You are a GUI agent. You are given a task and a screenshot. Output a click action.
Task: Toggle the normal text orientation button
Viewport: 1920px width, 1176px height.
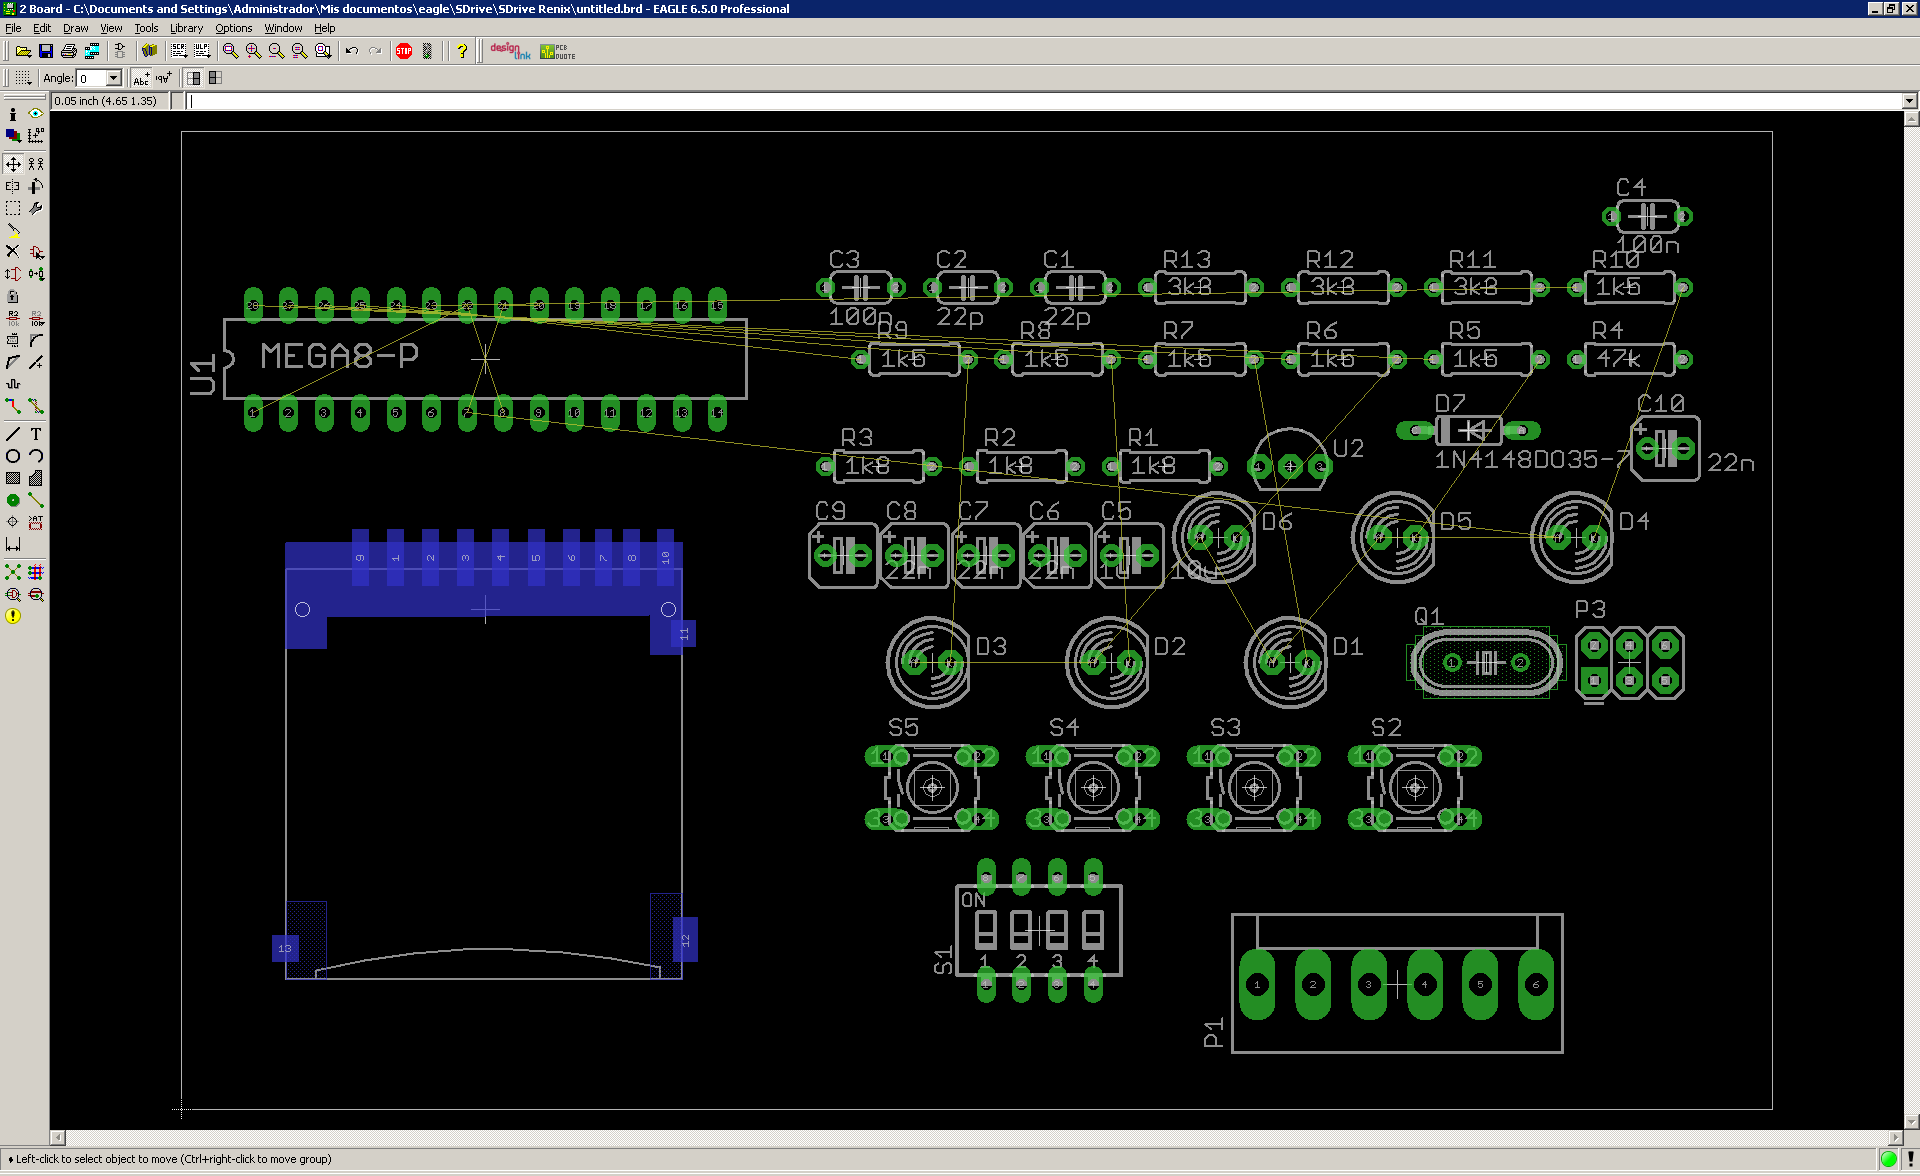pyautogui.click(x=141, y=78)
